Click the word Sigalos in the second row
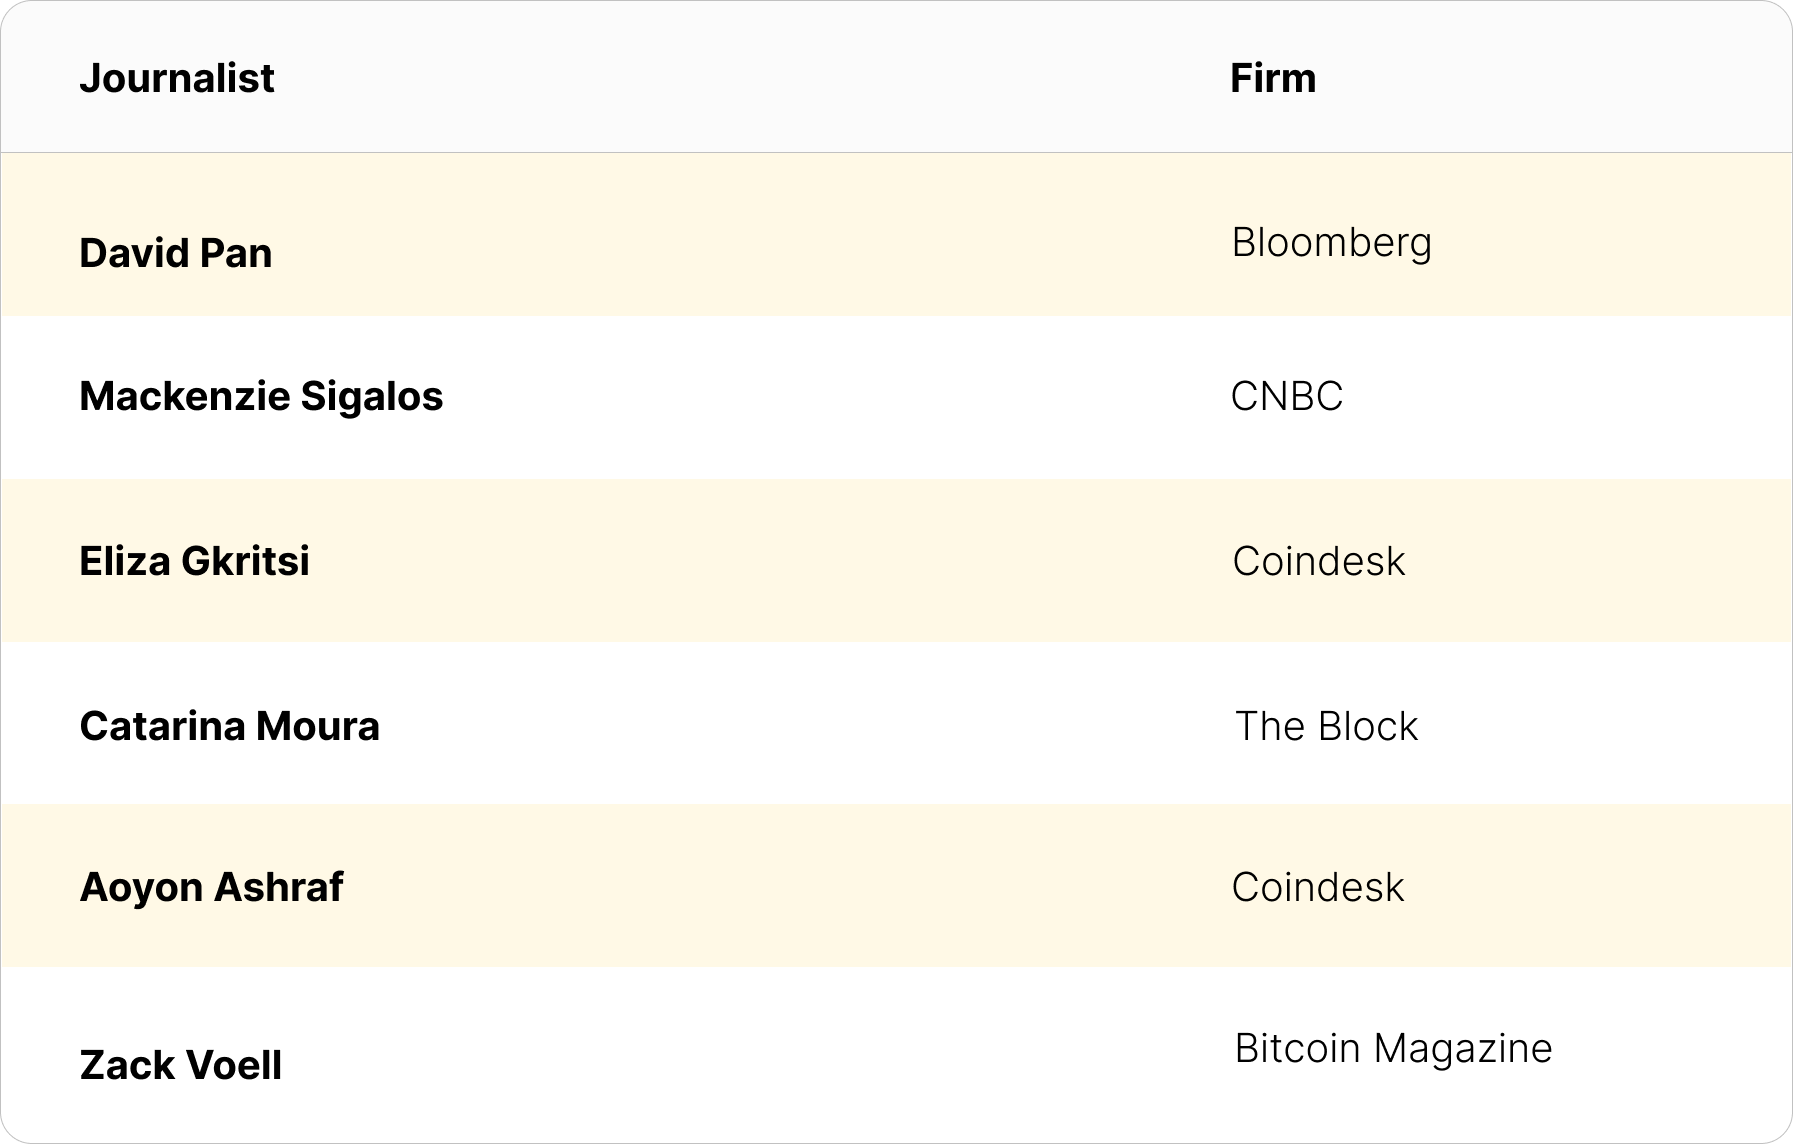1793x1144 pixels. click(372, 397)
